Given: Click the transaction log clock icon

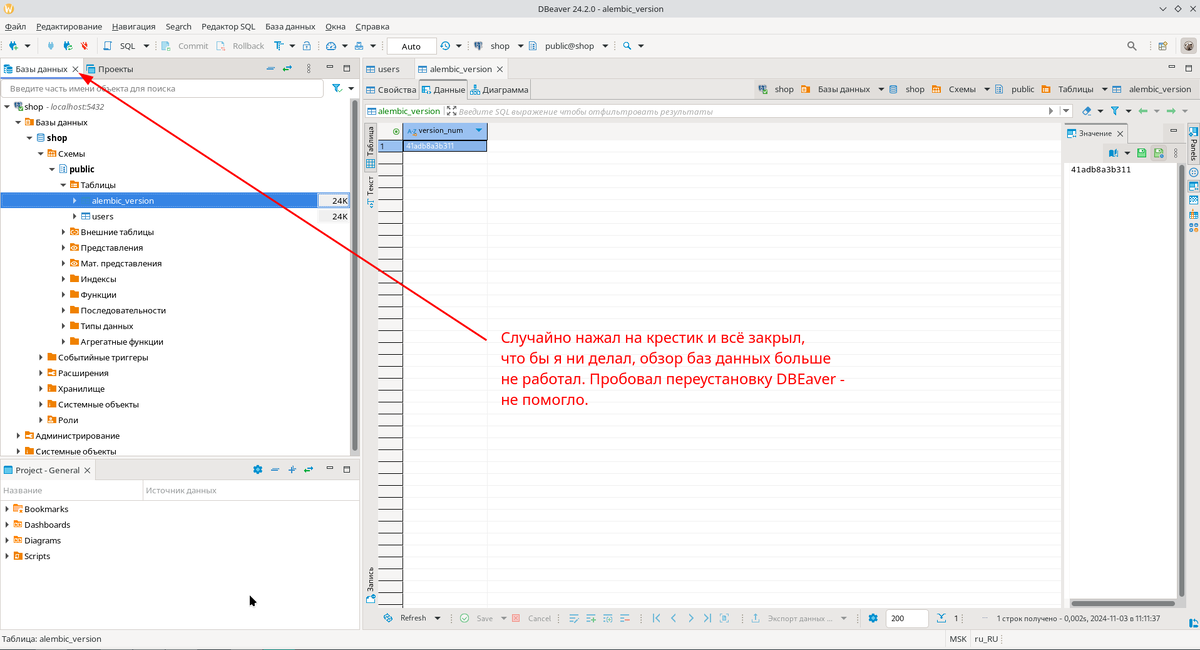Looking at the screenshot, I should click(x=445, y=46).
